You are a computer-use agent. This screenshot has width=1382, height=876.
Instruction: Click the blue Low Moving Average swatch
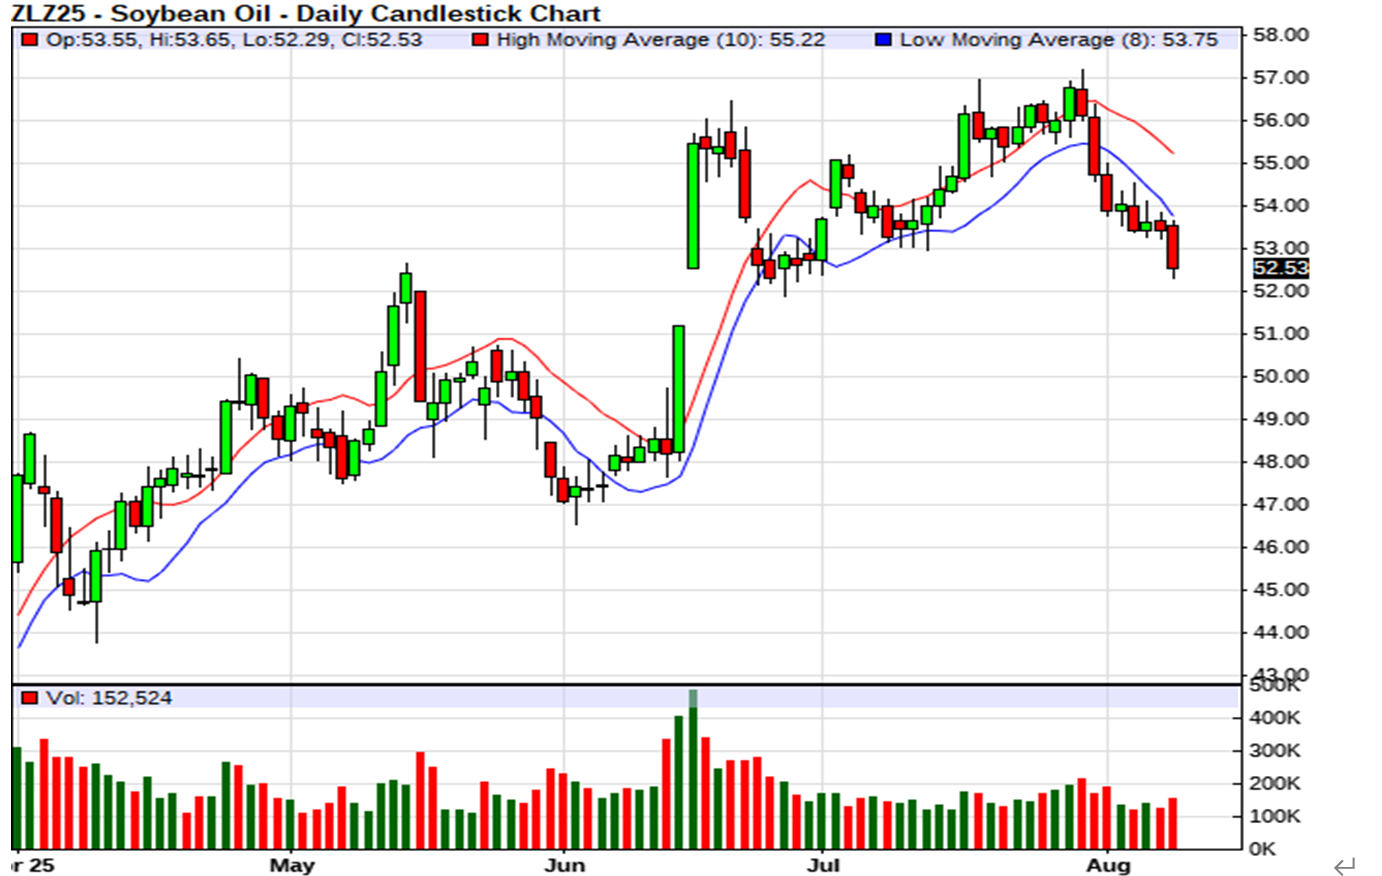[882, 40]
